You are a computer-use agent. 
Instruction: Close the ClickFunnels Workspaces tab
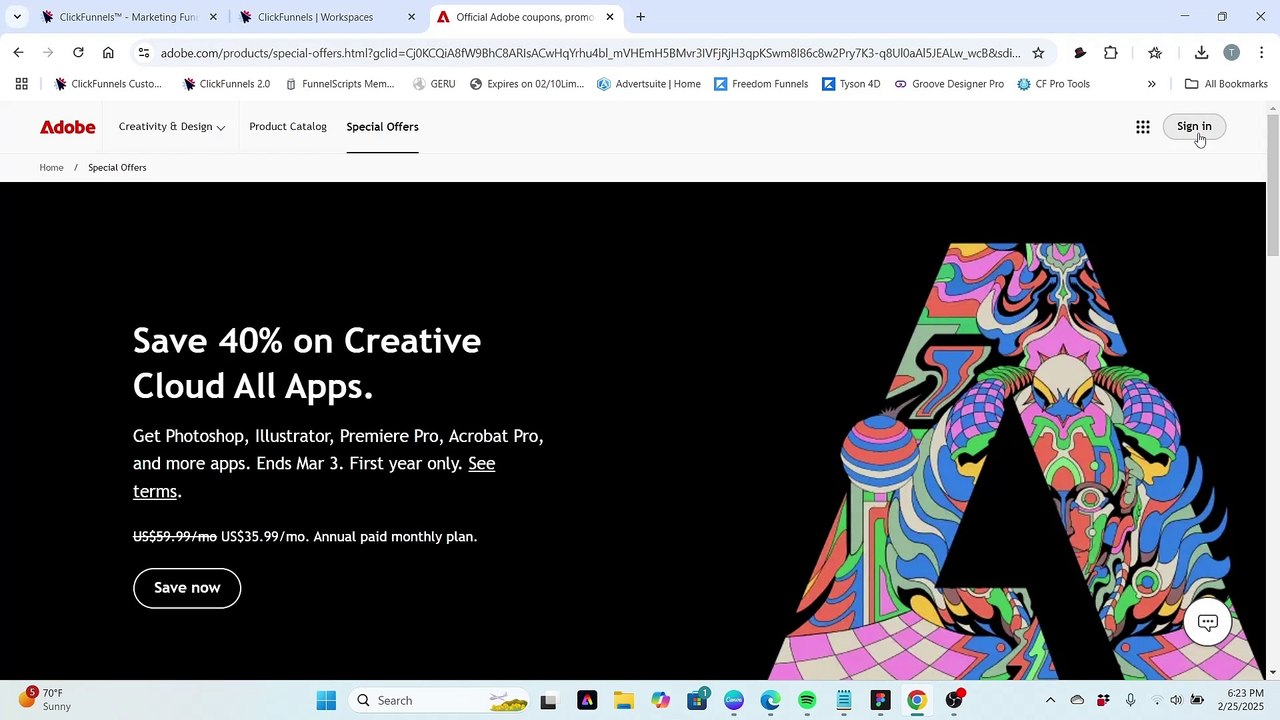pyautogui.click(x=411, y=17)
